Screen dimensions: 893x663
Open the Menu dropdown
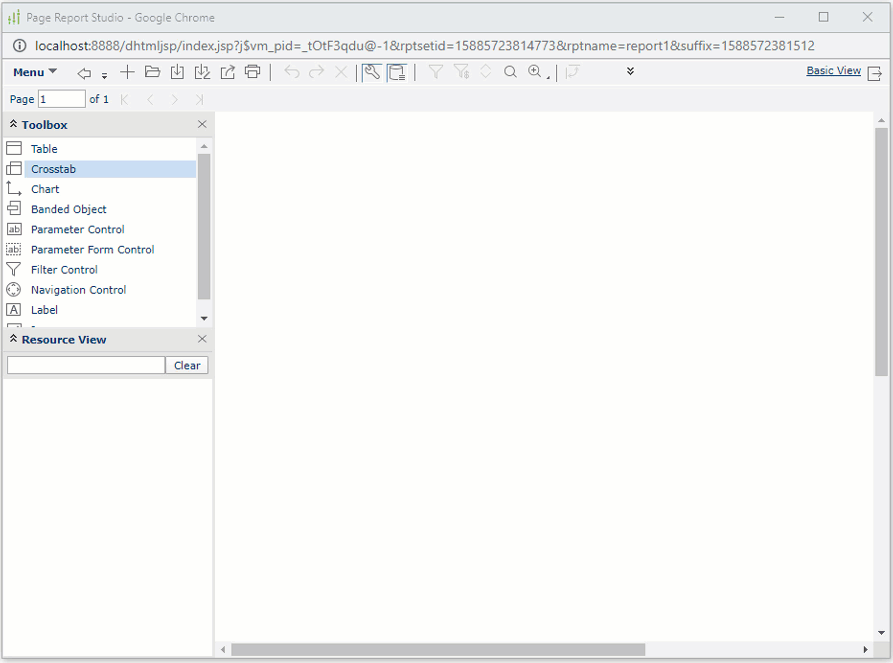[x=33, y=72]
